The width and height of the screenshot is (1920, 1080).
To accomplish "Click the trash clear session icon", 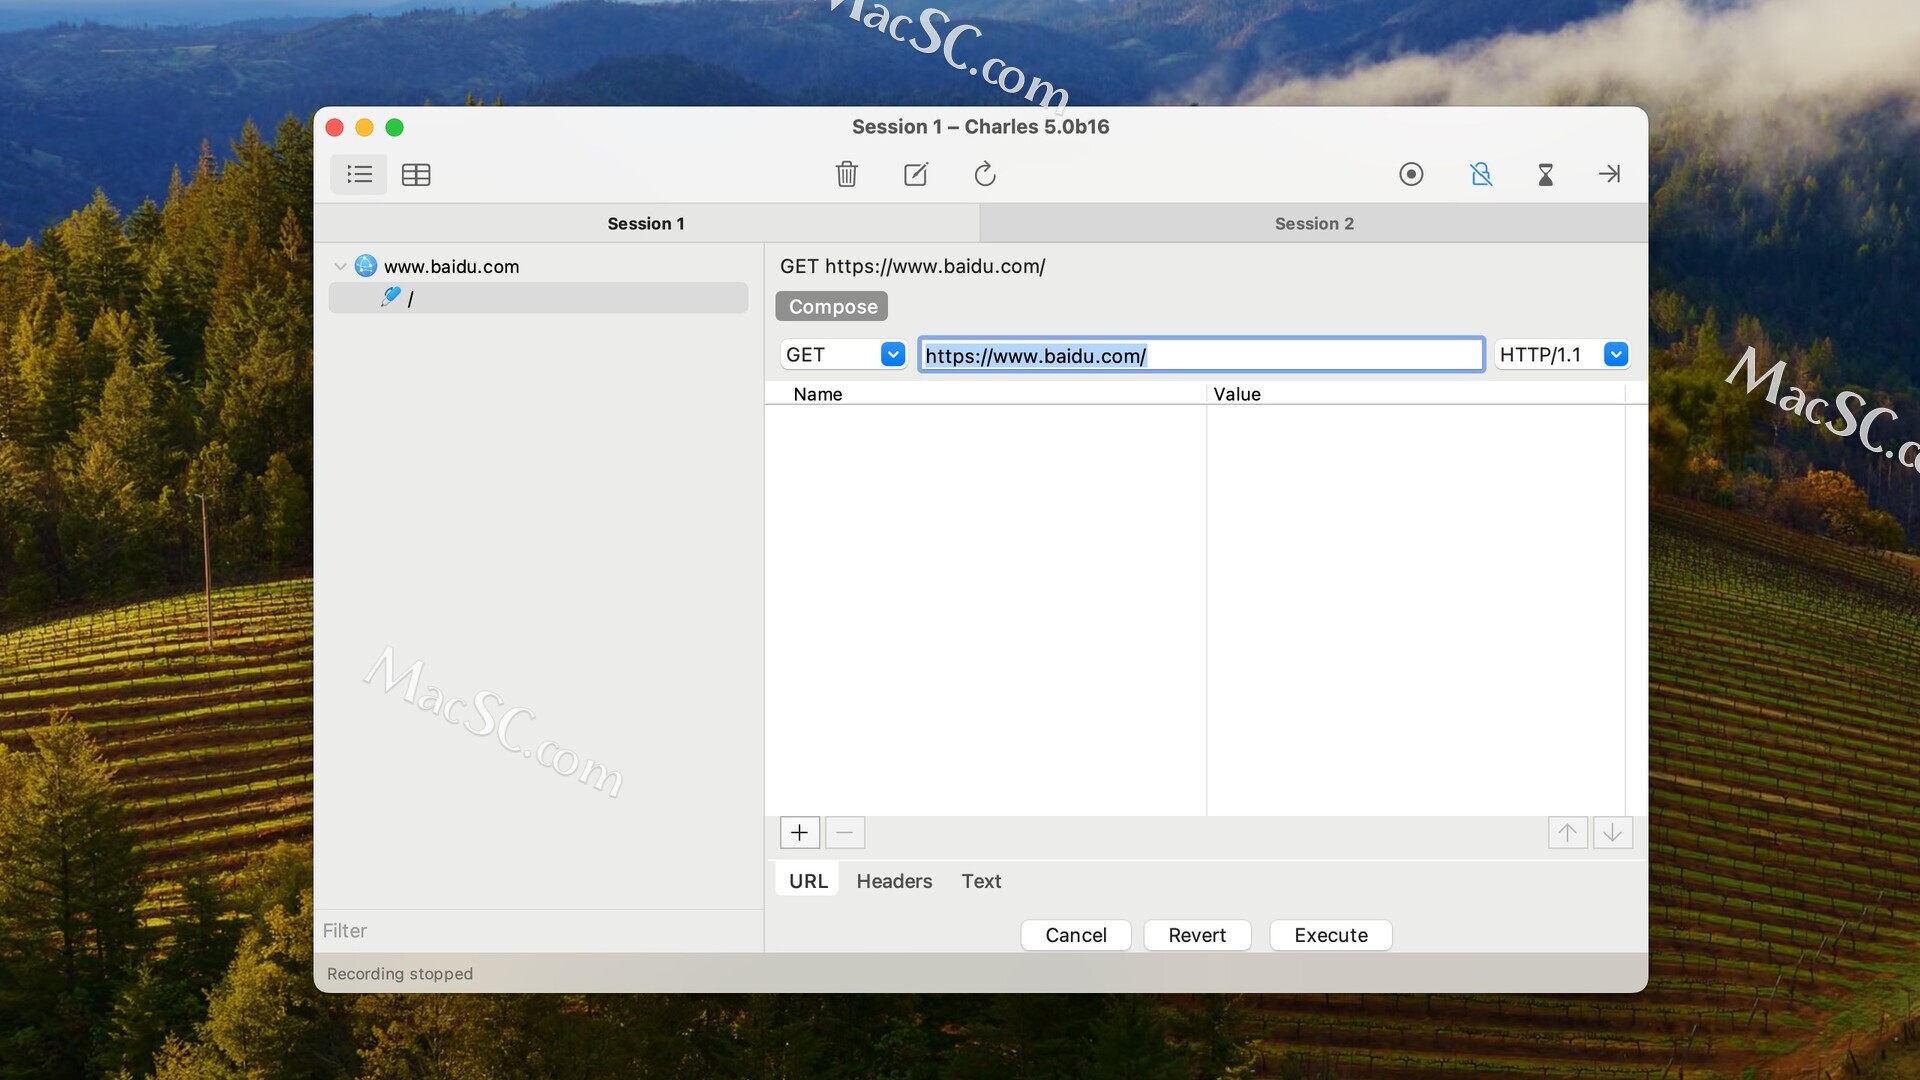I will coord(847,174).
